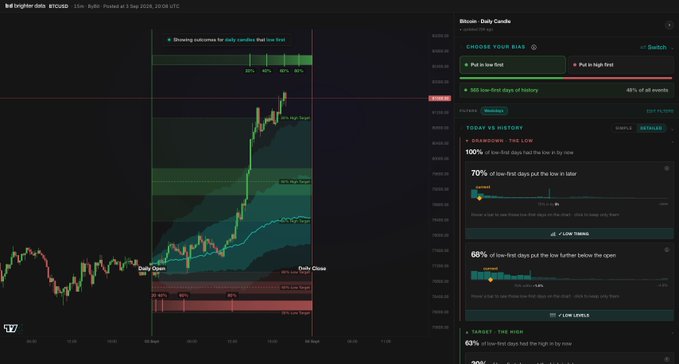679x364 pixels.
Task: Open the info icon beside Choose Your Bias
Action: [x=534, y=47]
